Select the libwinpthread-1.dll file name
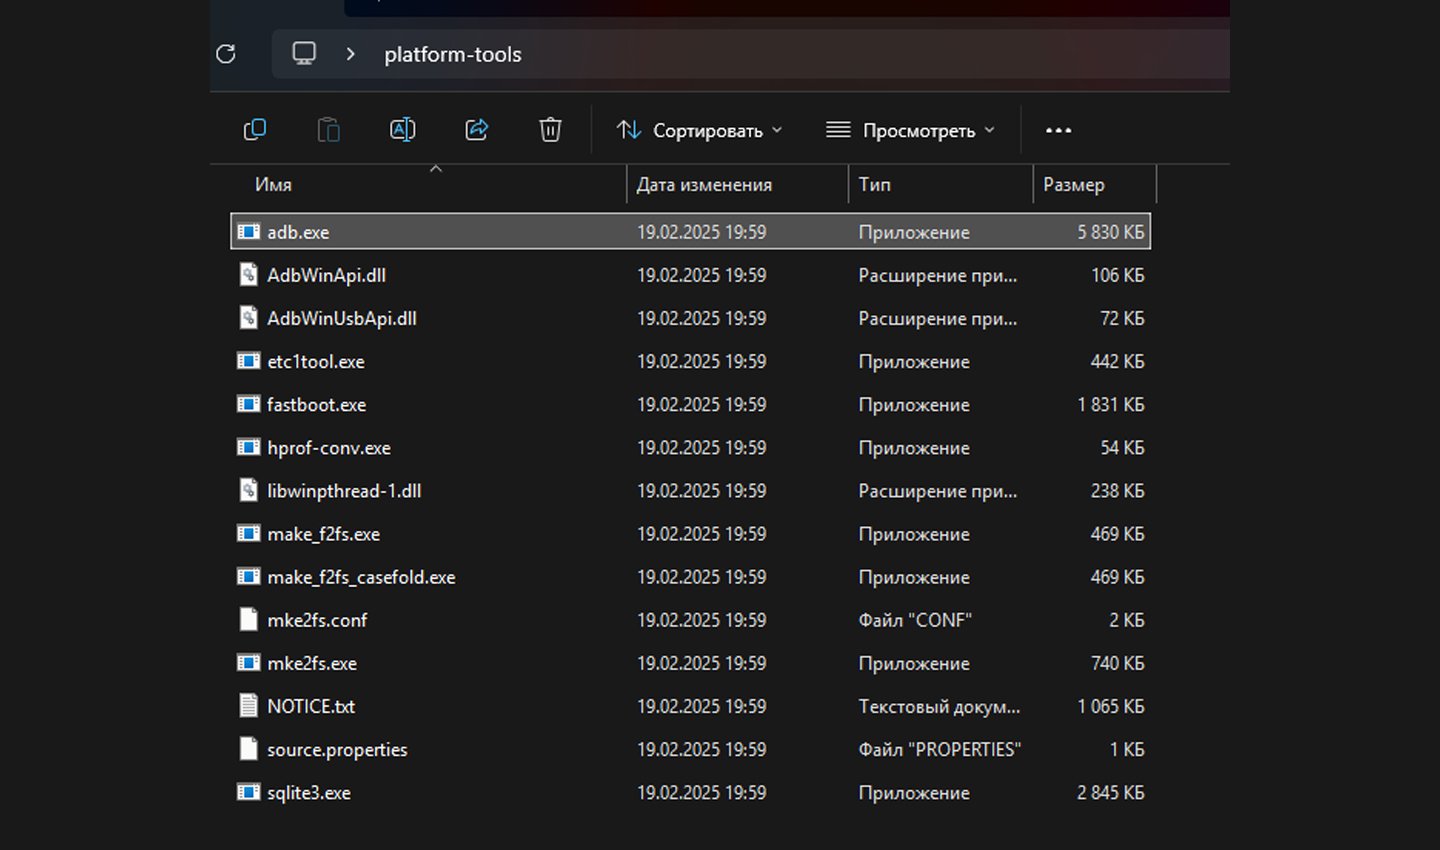This screenshot has height=850, width=1440. click(x=344, y=490)
